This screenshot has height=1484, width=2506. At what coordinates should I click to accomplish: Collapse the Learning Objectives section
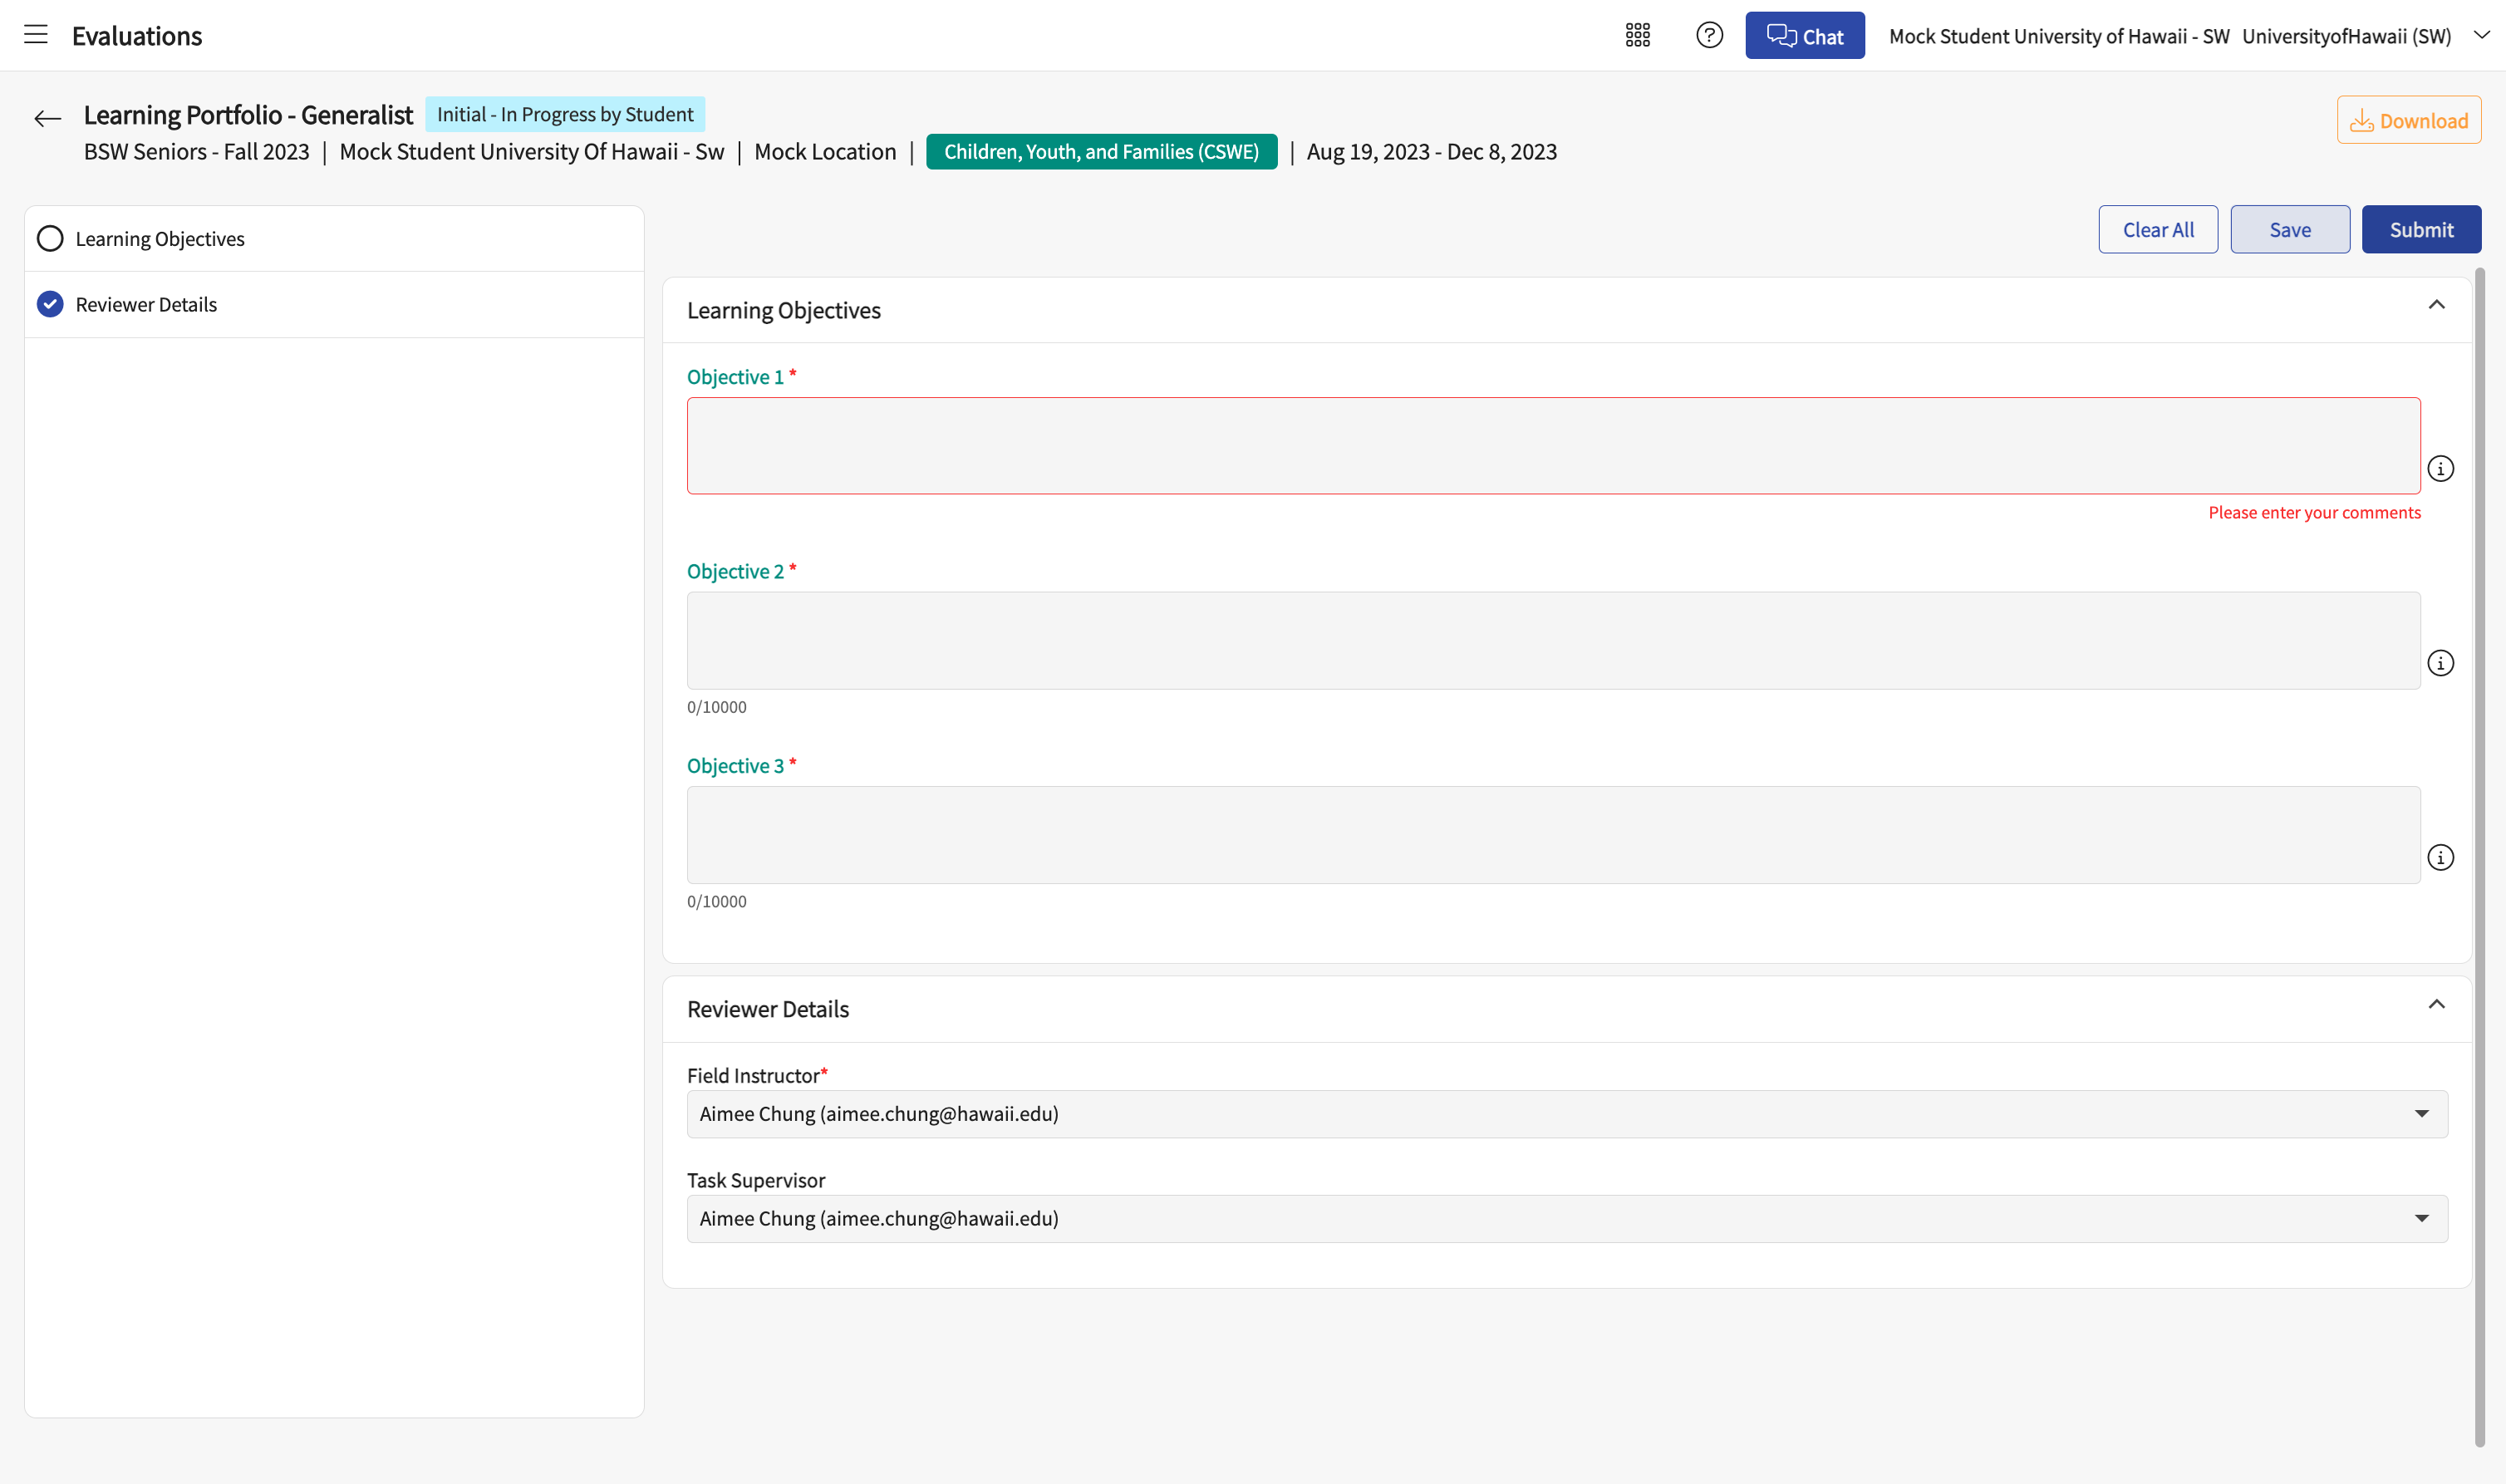click(x=2436, y=306)
